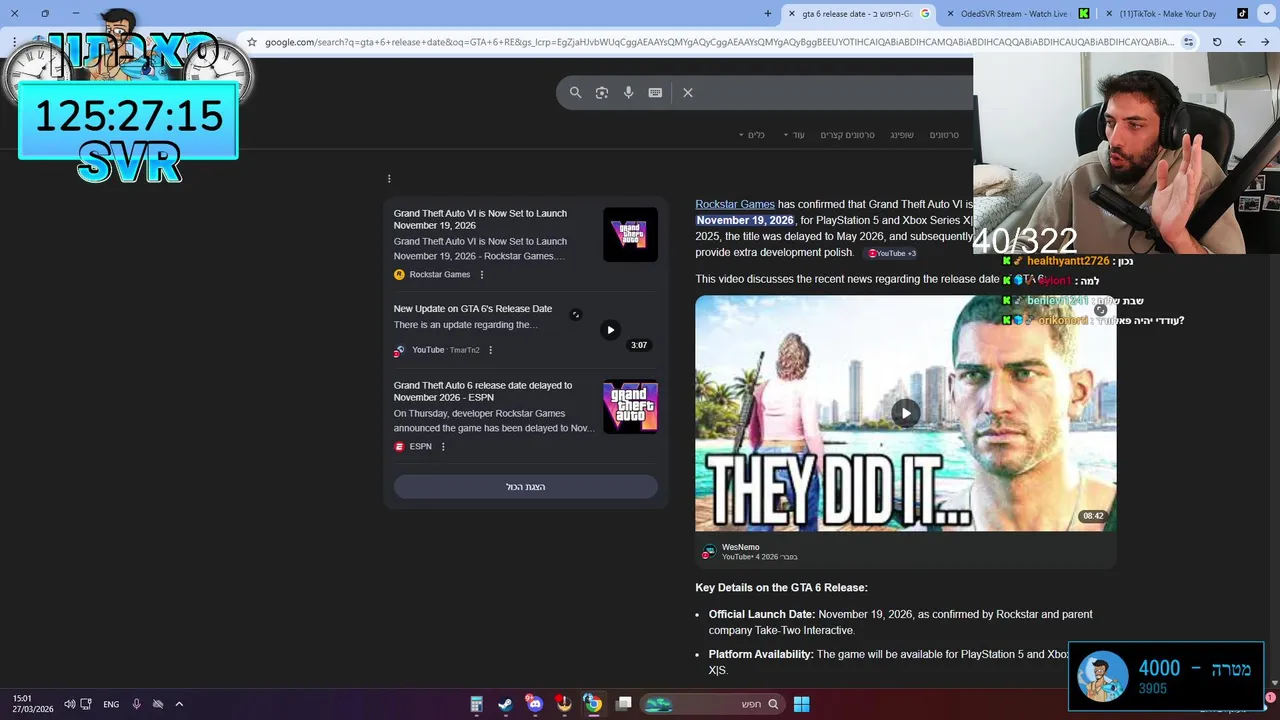This screenshot has width=1280, height=720.
Task: Open Discord from the taskbar
Action: 535,704
